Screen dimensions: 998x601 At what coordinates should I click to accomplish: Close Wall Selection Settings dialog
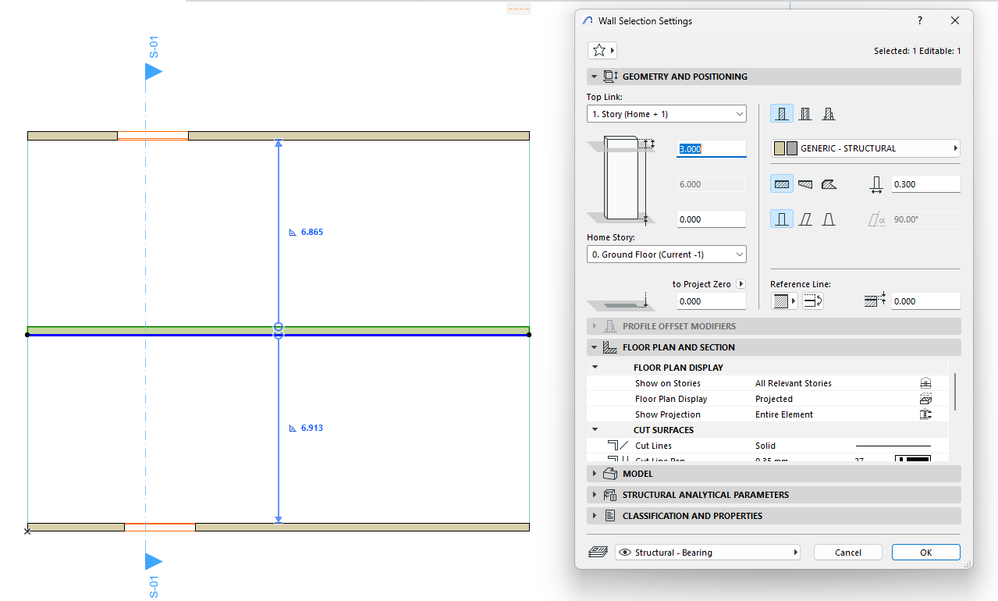pyautogui.click(x=955, y=20)
